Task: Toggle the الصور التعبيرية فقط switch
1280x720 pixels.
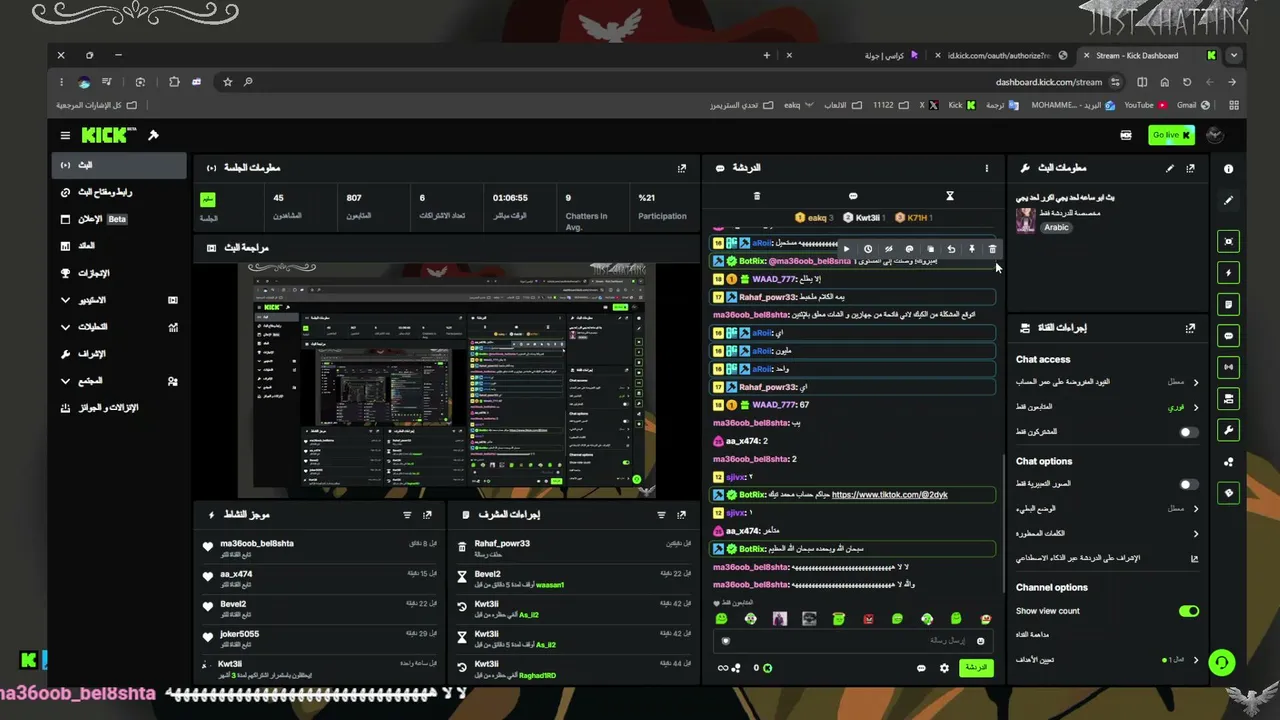Action: tap(1188, 484)
